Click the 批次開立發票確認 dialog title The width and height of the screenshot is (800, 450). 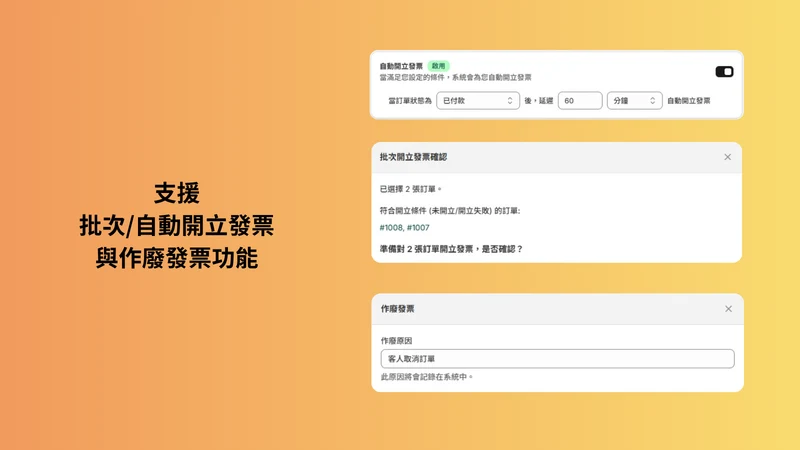click(x=413, y=157)
